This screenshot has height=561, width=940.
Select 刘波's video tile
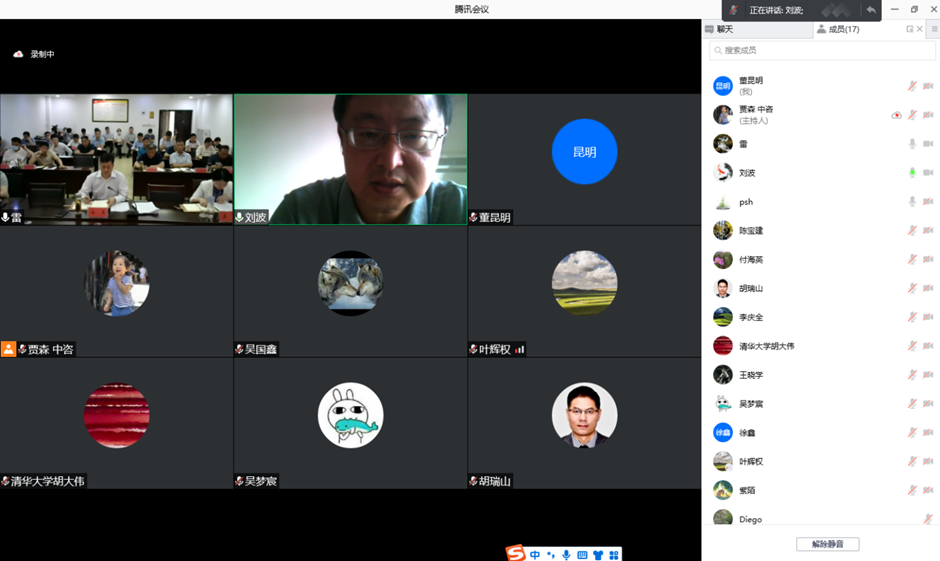click(350, 159)
